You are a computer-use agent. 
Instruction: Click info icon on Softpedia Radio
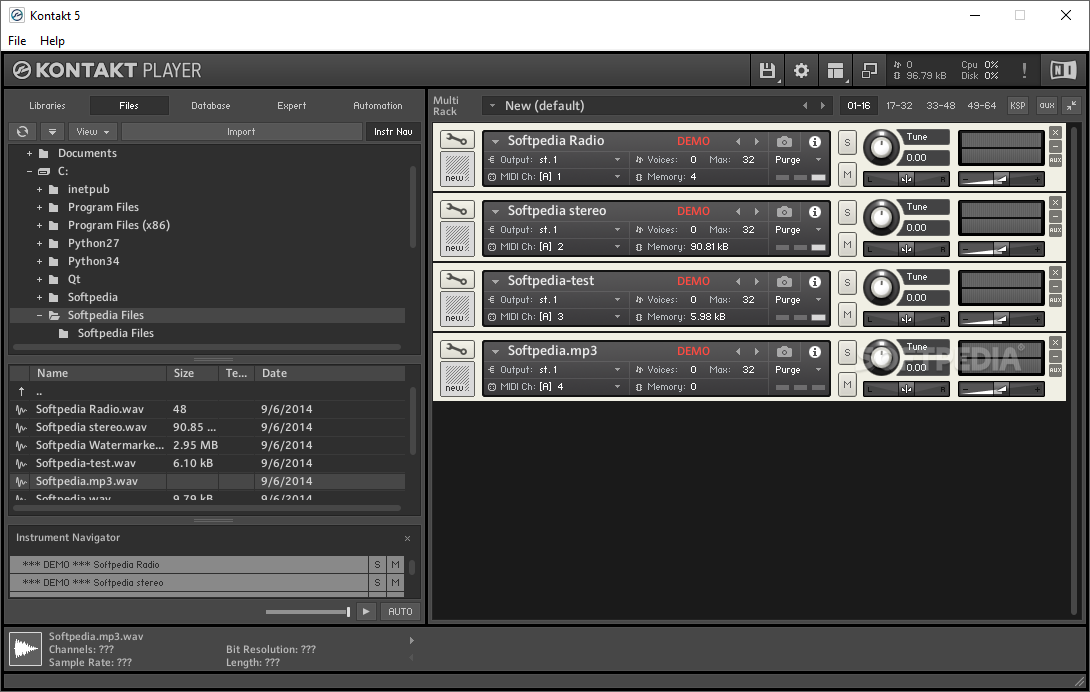[815, 142]
